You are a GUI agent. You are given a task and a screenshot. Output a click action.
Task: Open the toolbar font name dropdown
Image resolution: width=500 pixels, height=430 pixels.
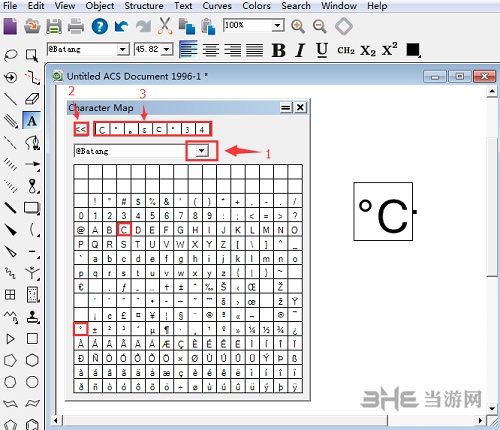[123, 50]
